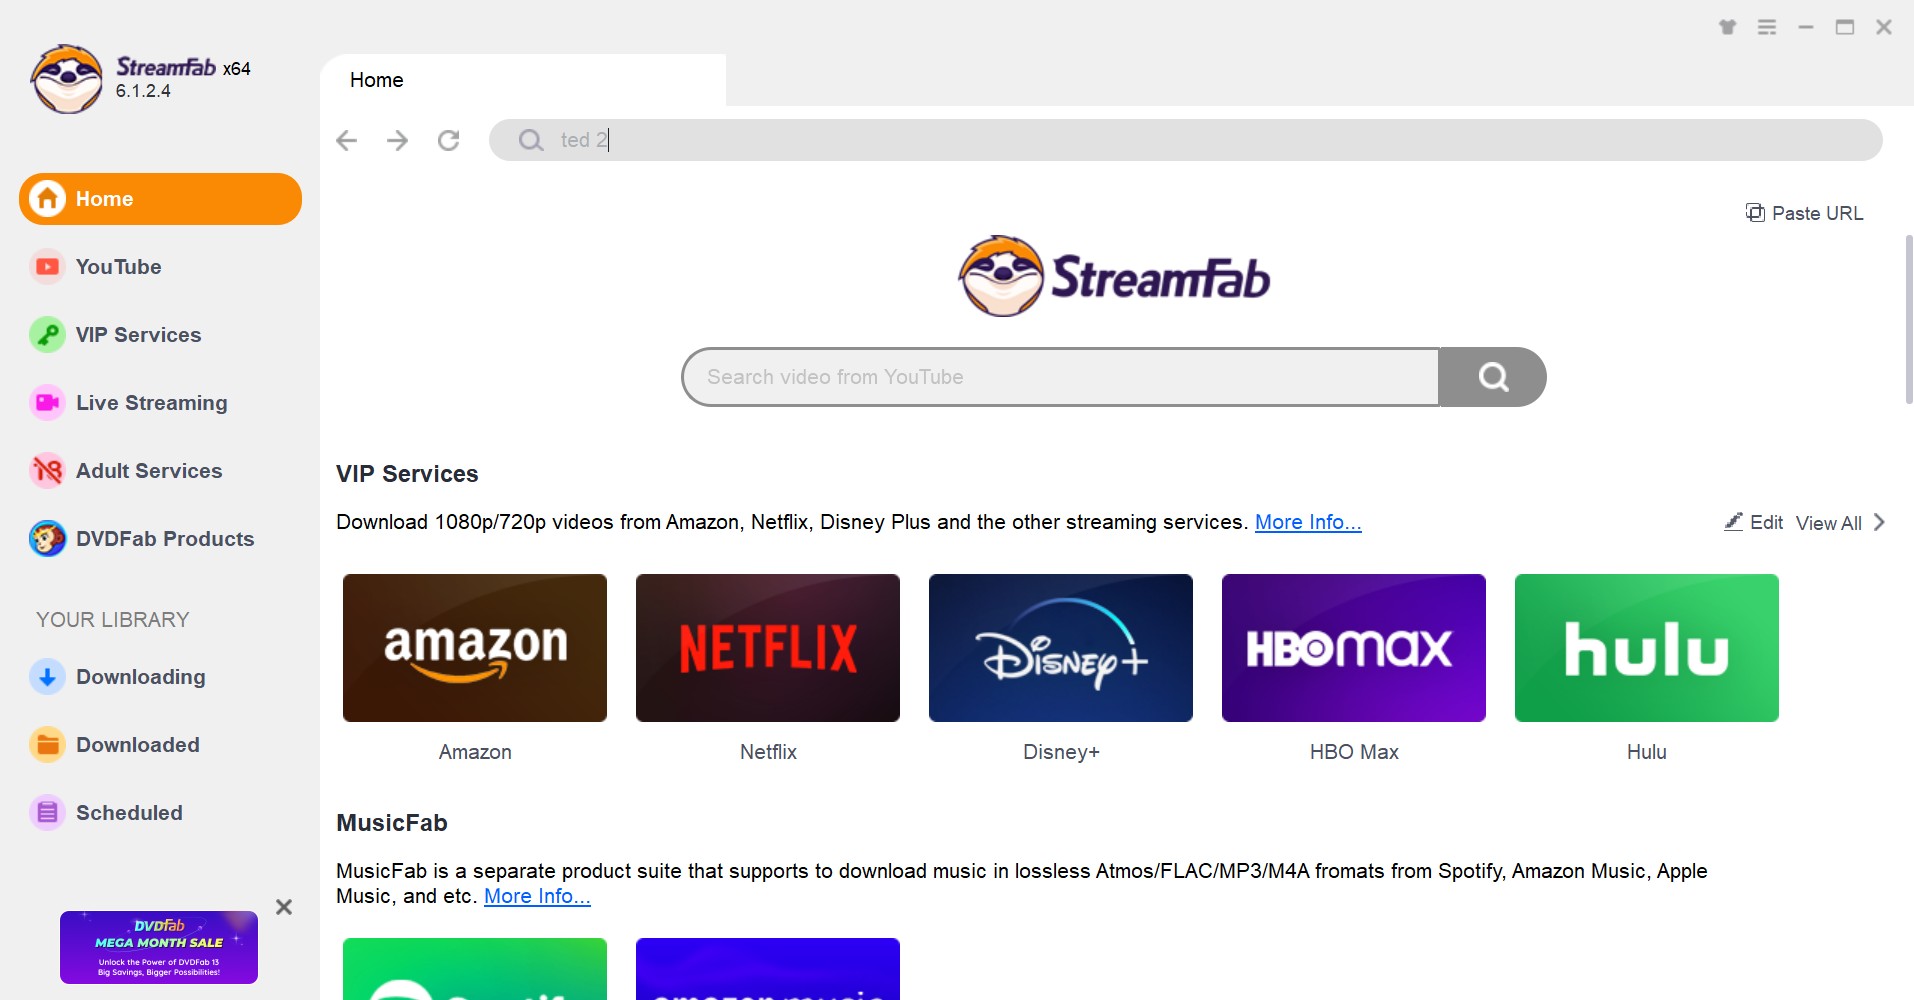Click the Adult Services 18 icon
1914x1000 pixels.
tap(47, 471)
